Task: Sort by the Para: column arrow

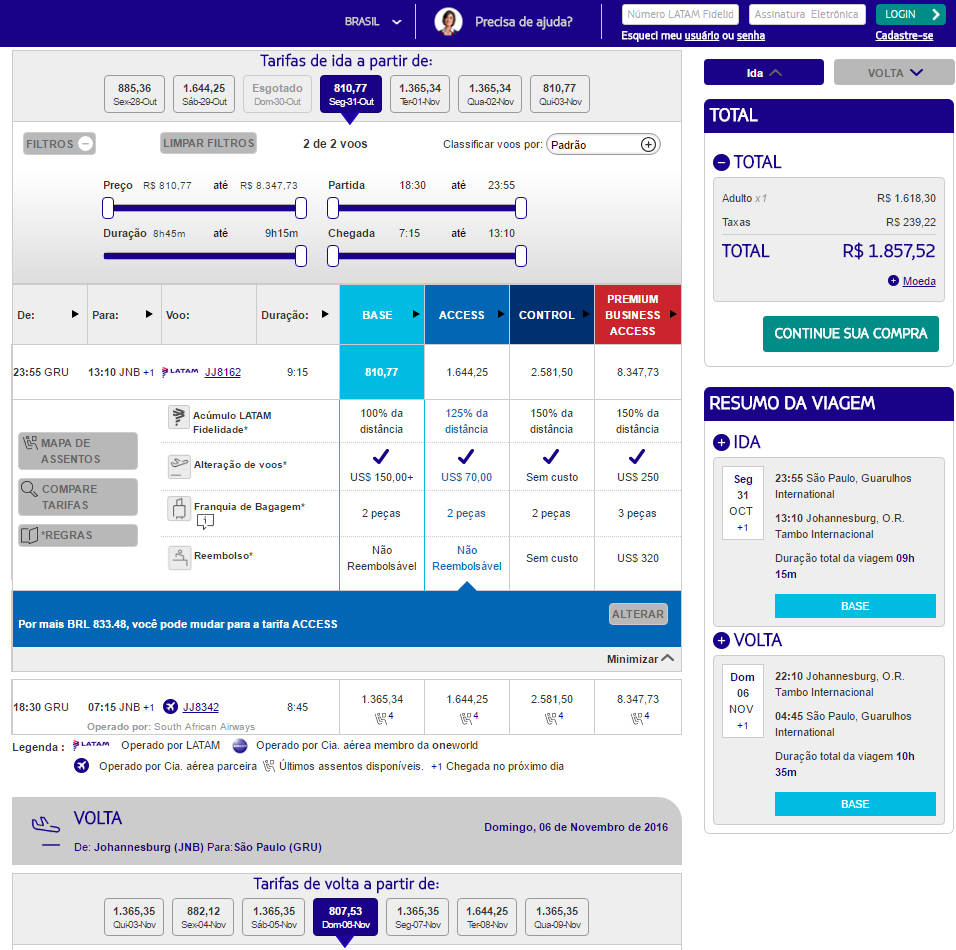Action: click(x=149, y=314)
